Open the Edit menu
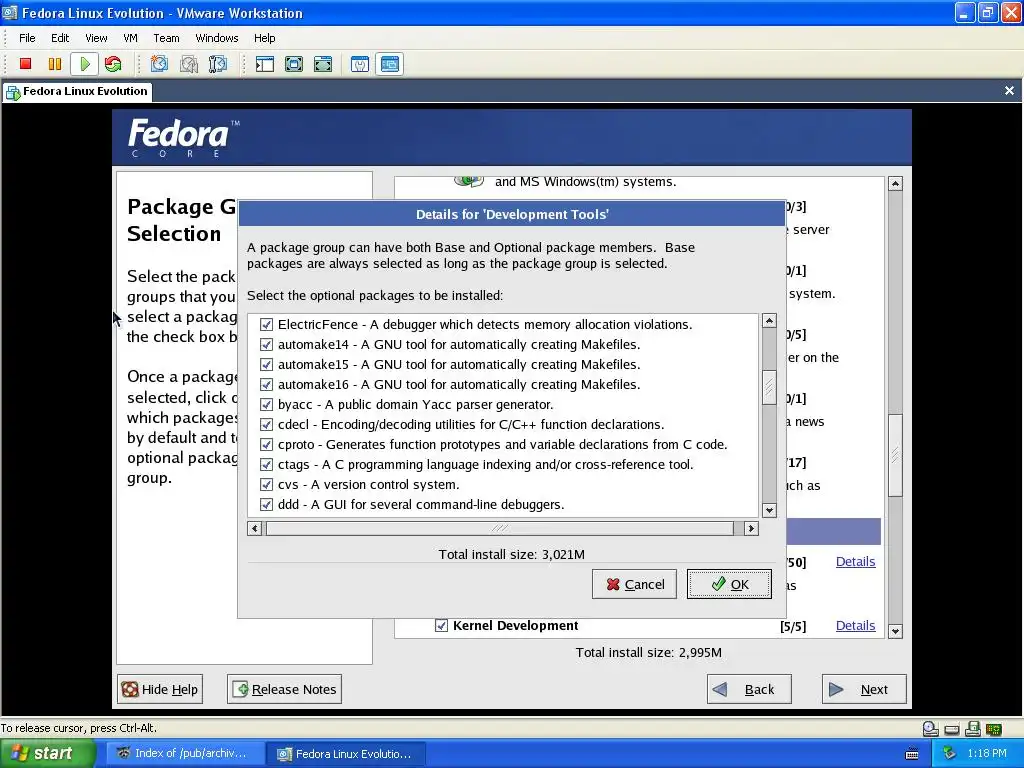 [60, 38]
